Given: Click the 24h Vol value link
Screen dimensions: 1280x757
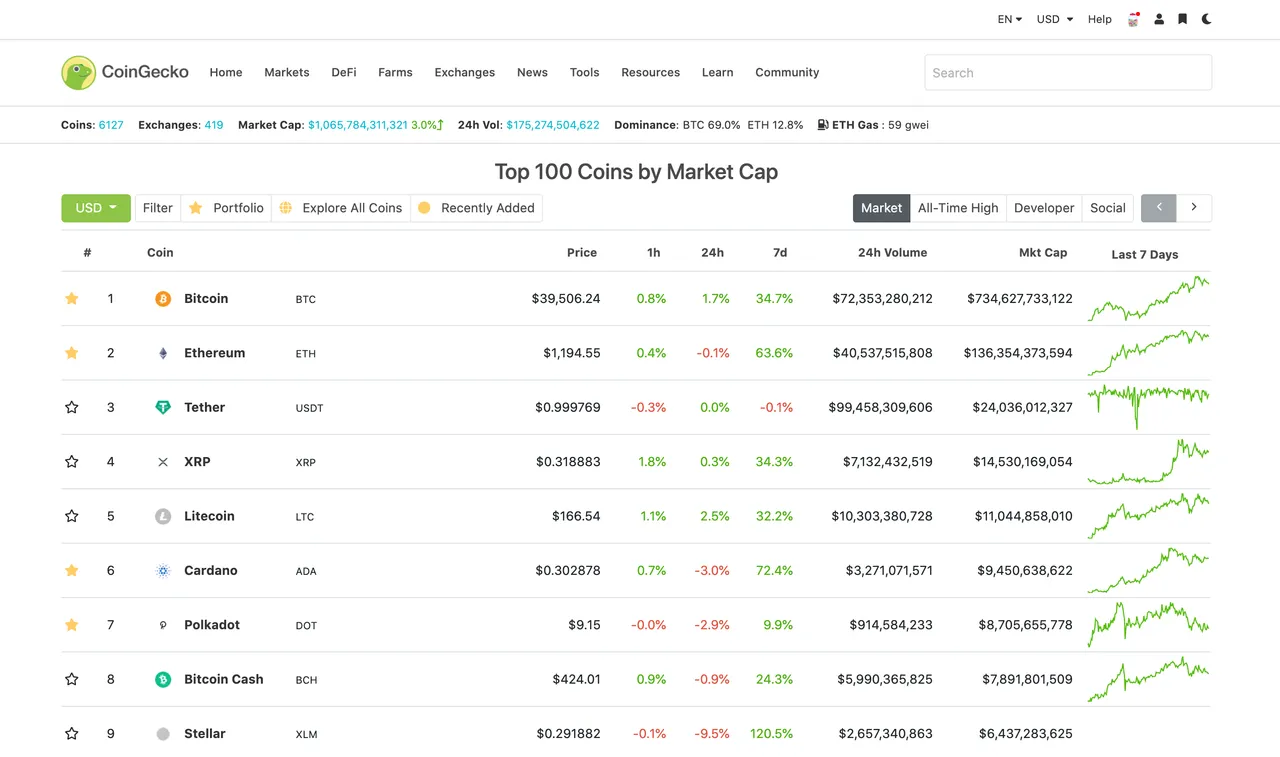Looking at the screenshot, I should pos(553,125).
